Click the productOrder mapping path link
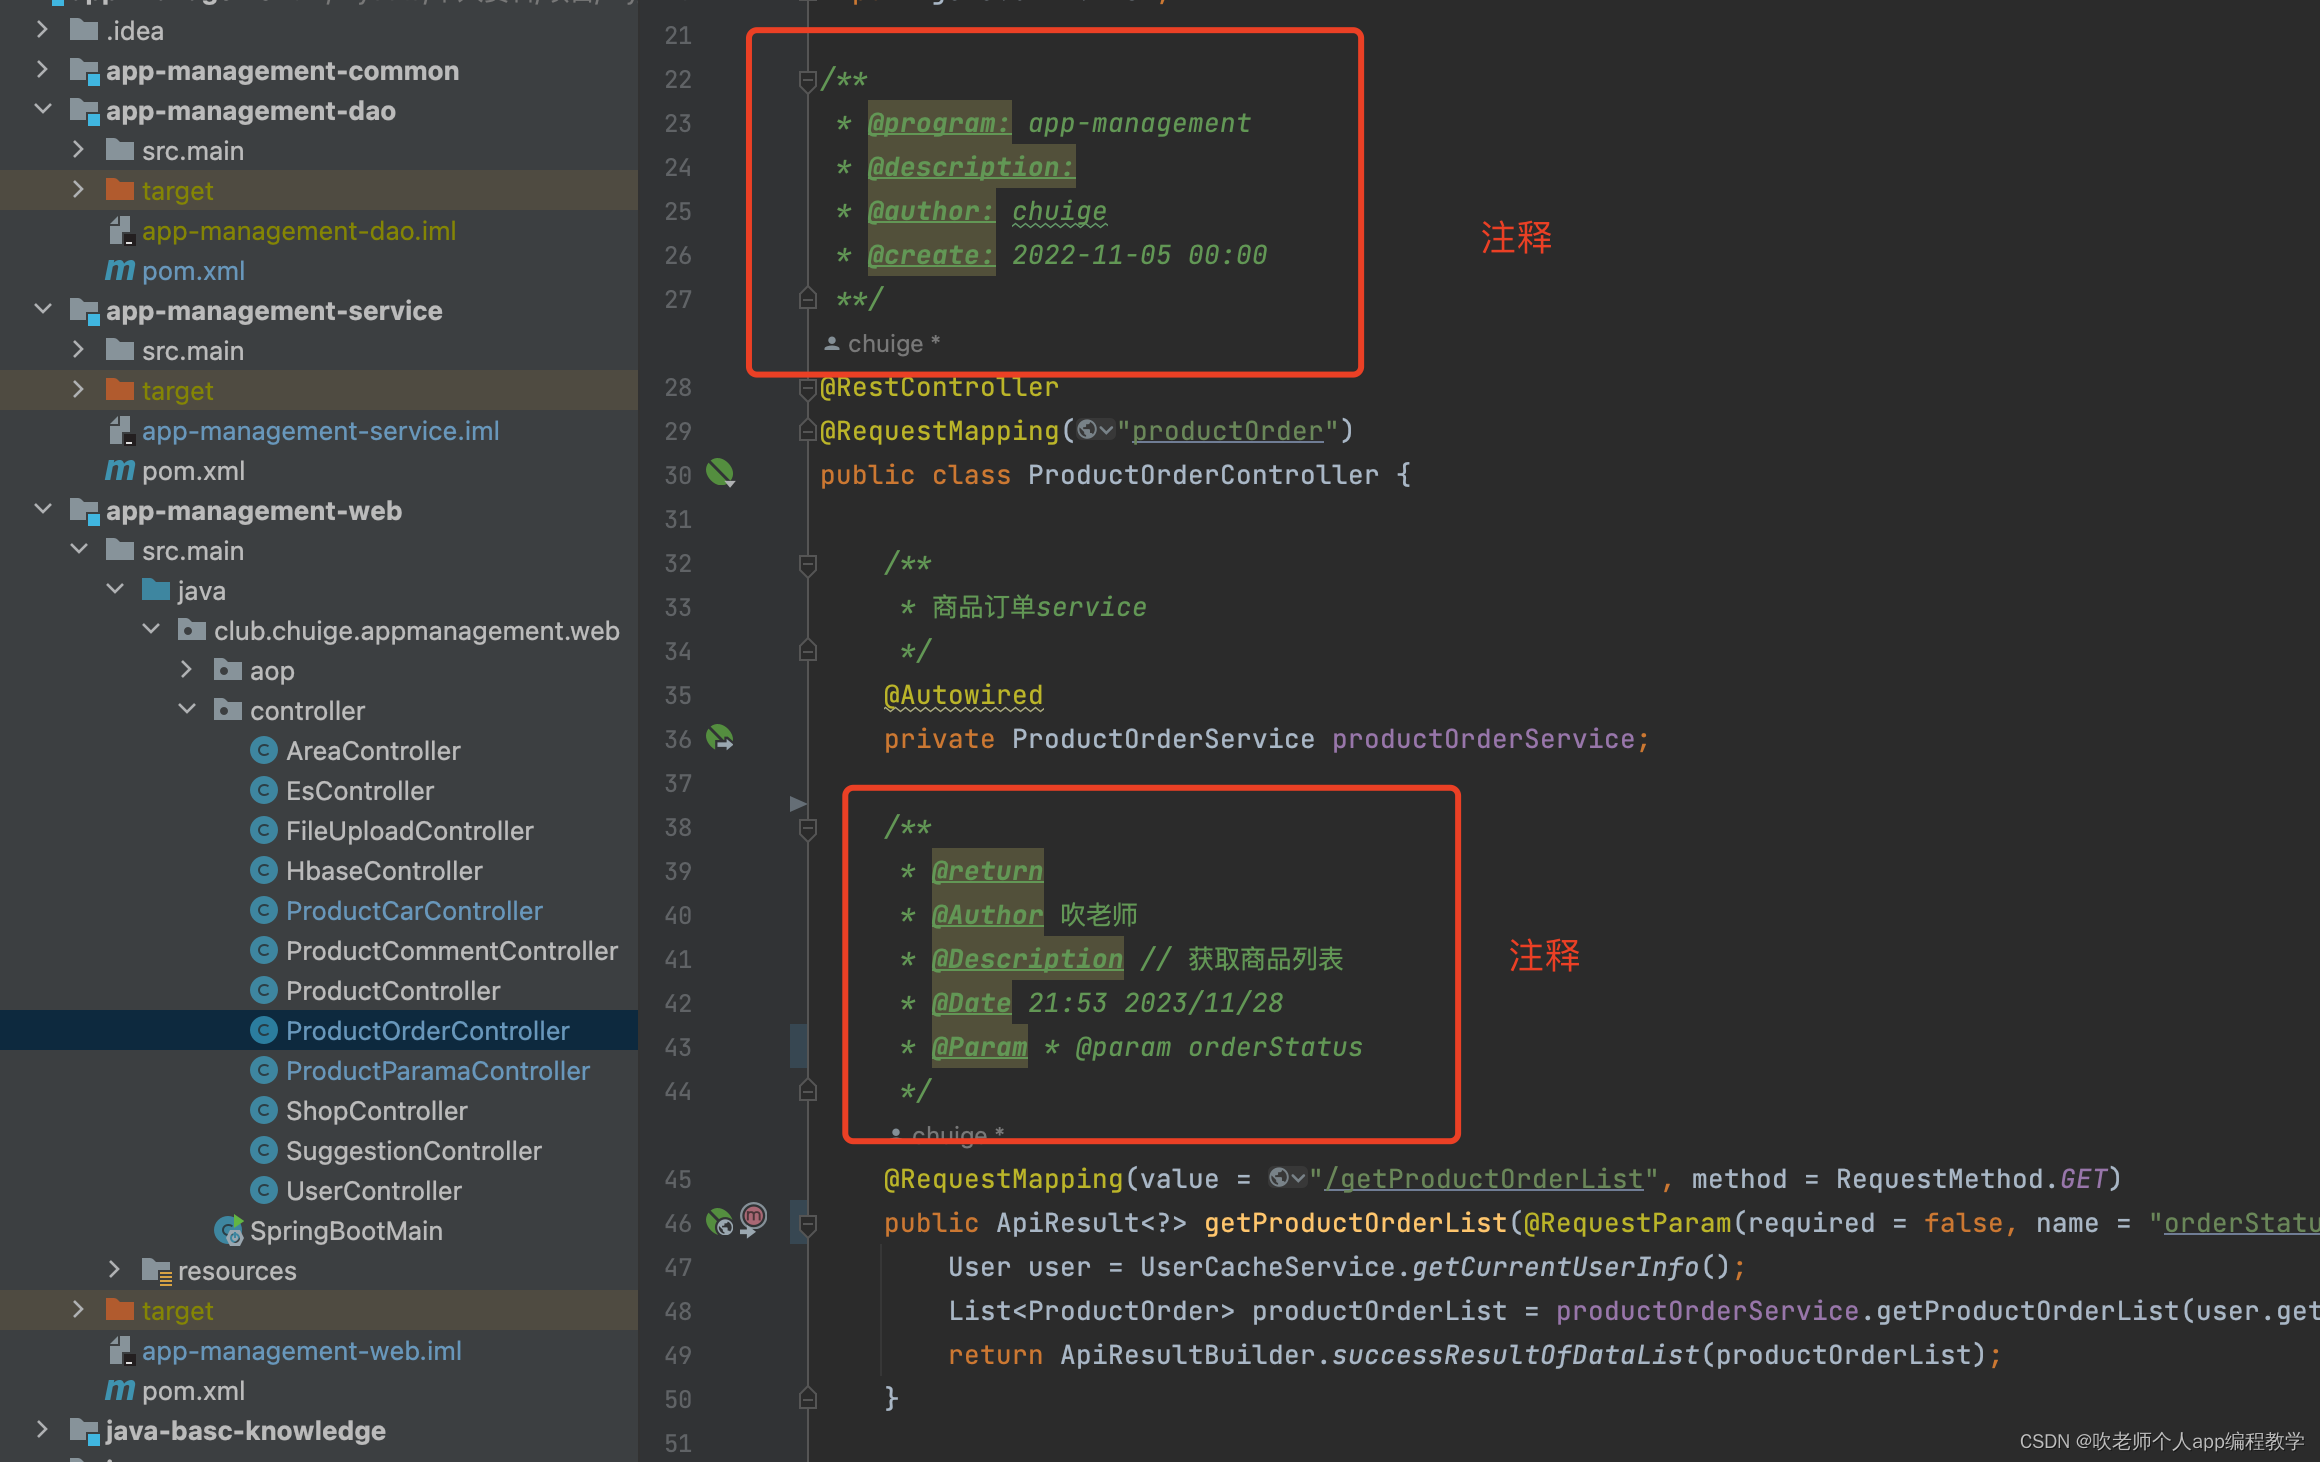The width and height of the screenshot is (2320, 1462). coord(1227,431)
